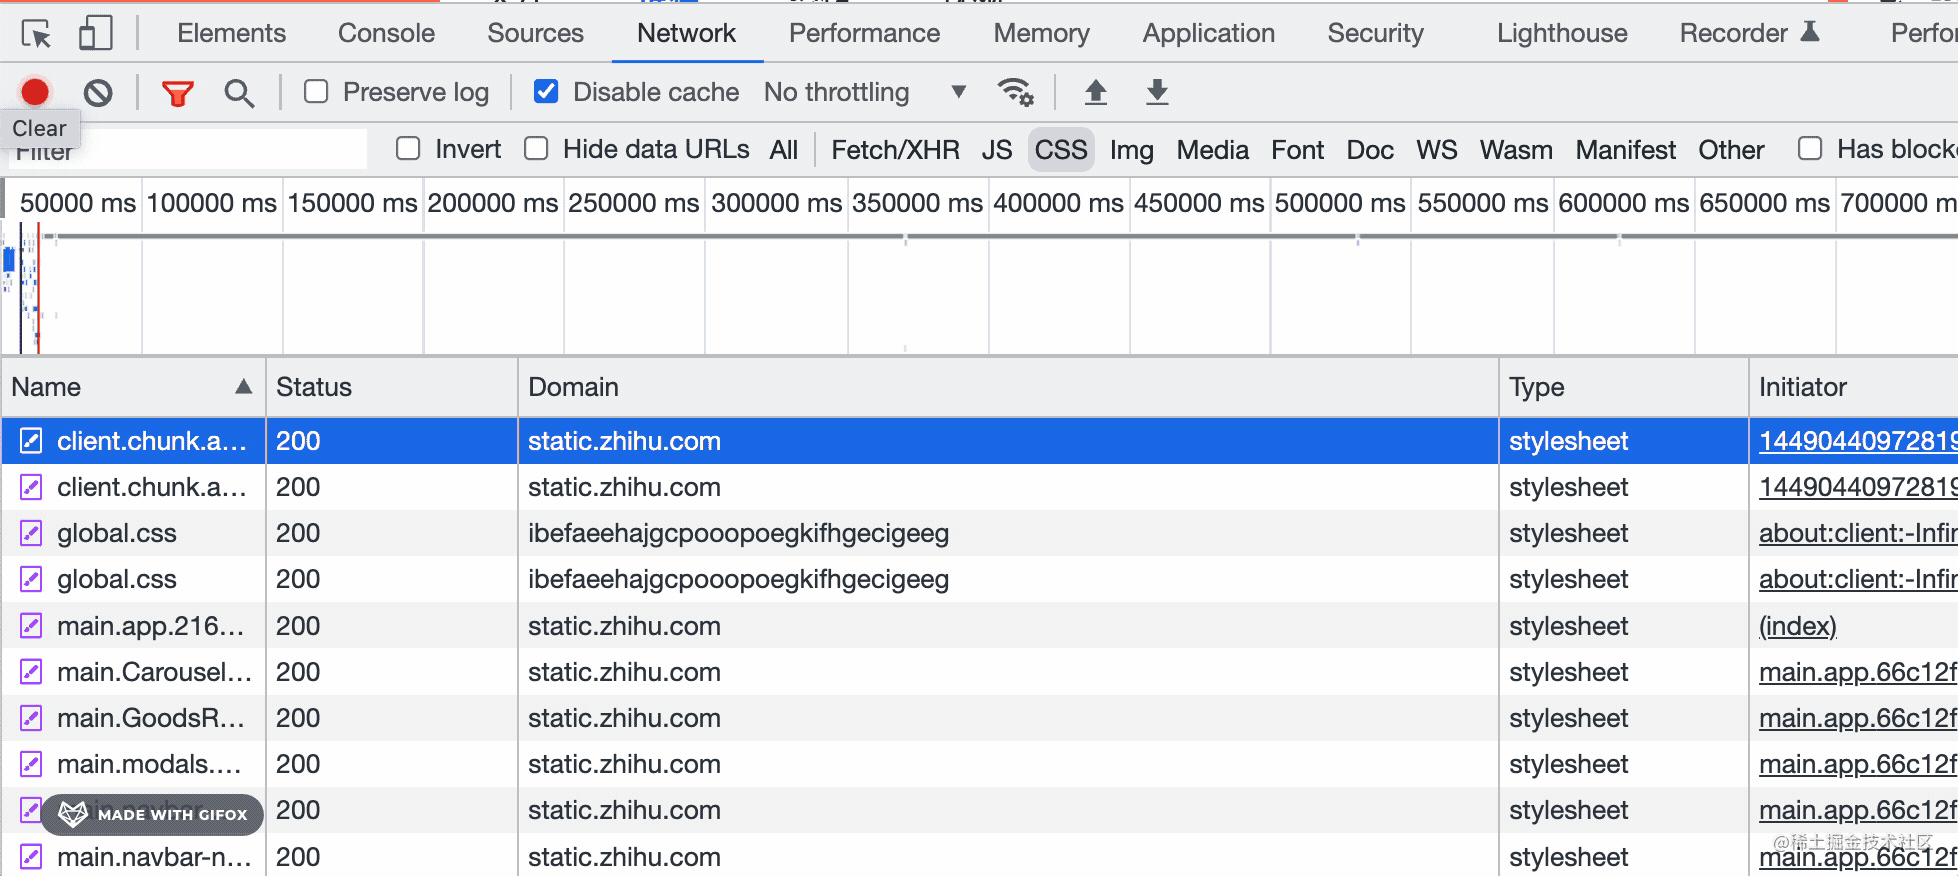The height and width of the screenshot is (876, 1958).
Task: Open the Application tab
Action: pyautogui.click(x=1208, y=33)
